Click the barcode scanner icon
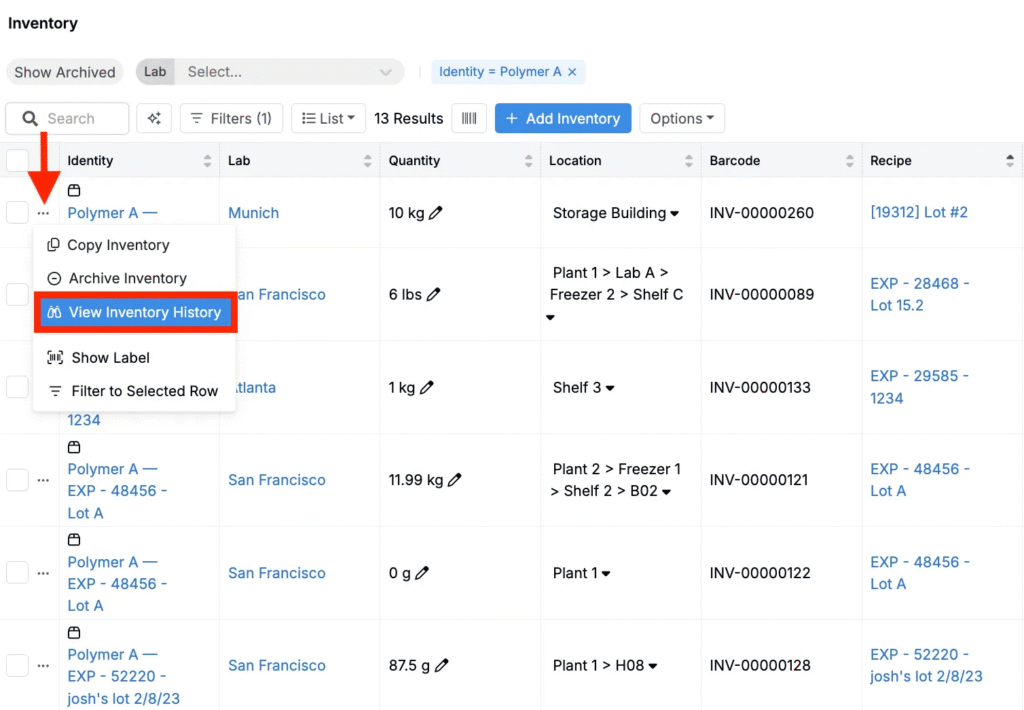This screenshot has width=1024, height=710. (x=469, y=118)
